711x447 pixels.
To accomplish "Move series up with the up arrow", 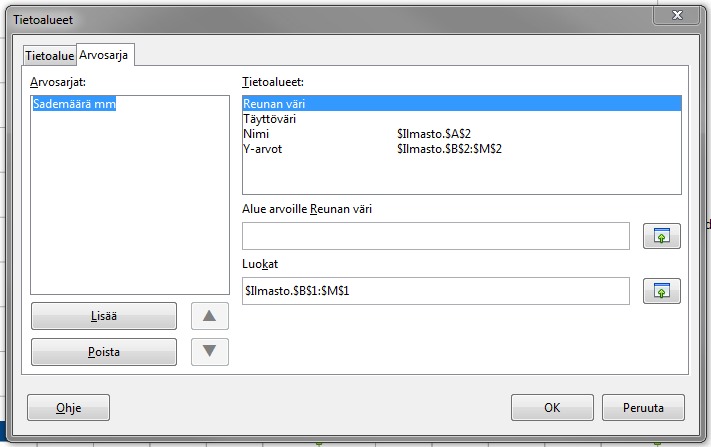I will [x=209, y=316].
